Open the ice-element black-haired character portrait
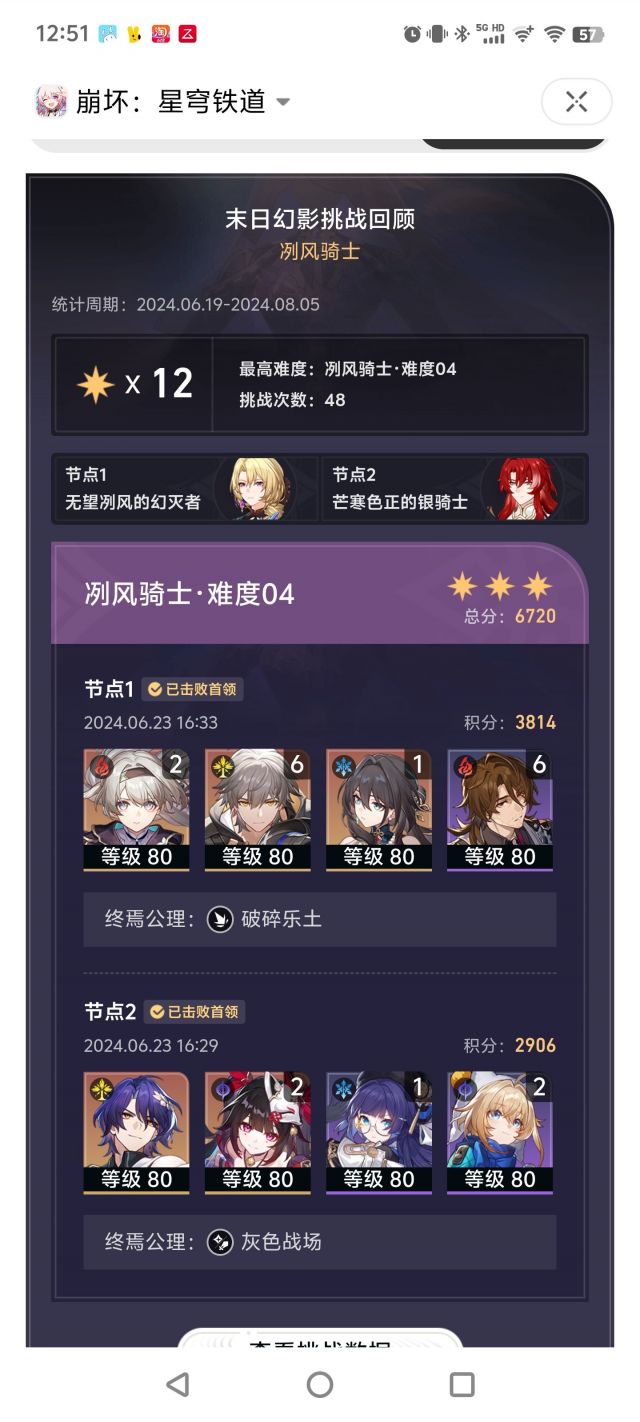 point(379,809)
